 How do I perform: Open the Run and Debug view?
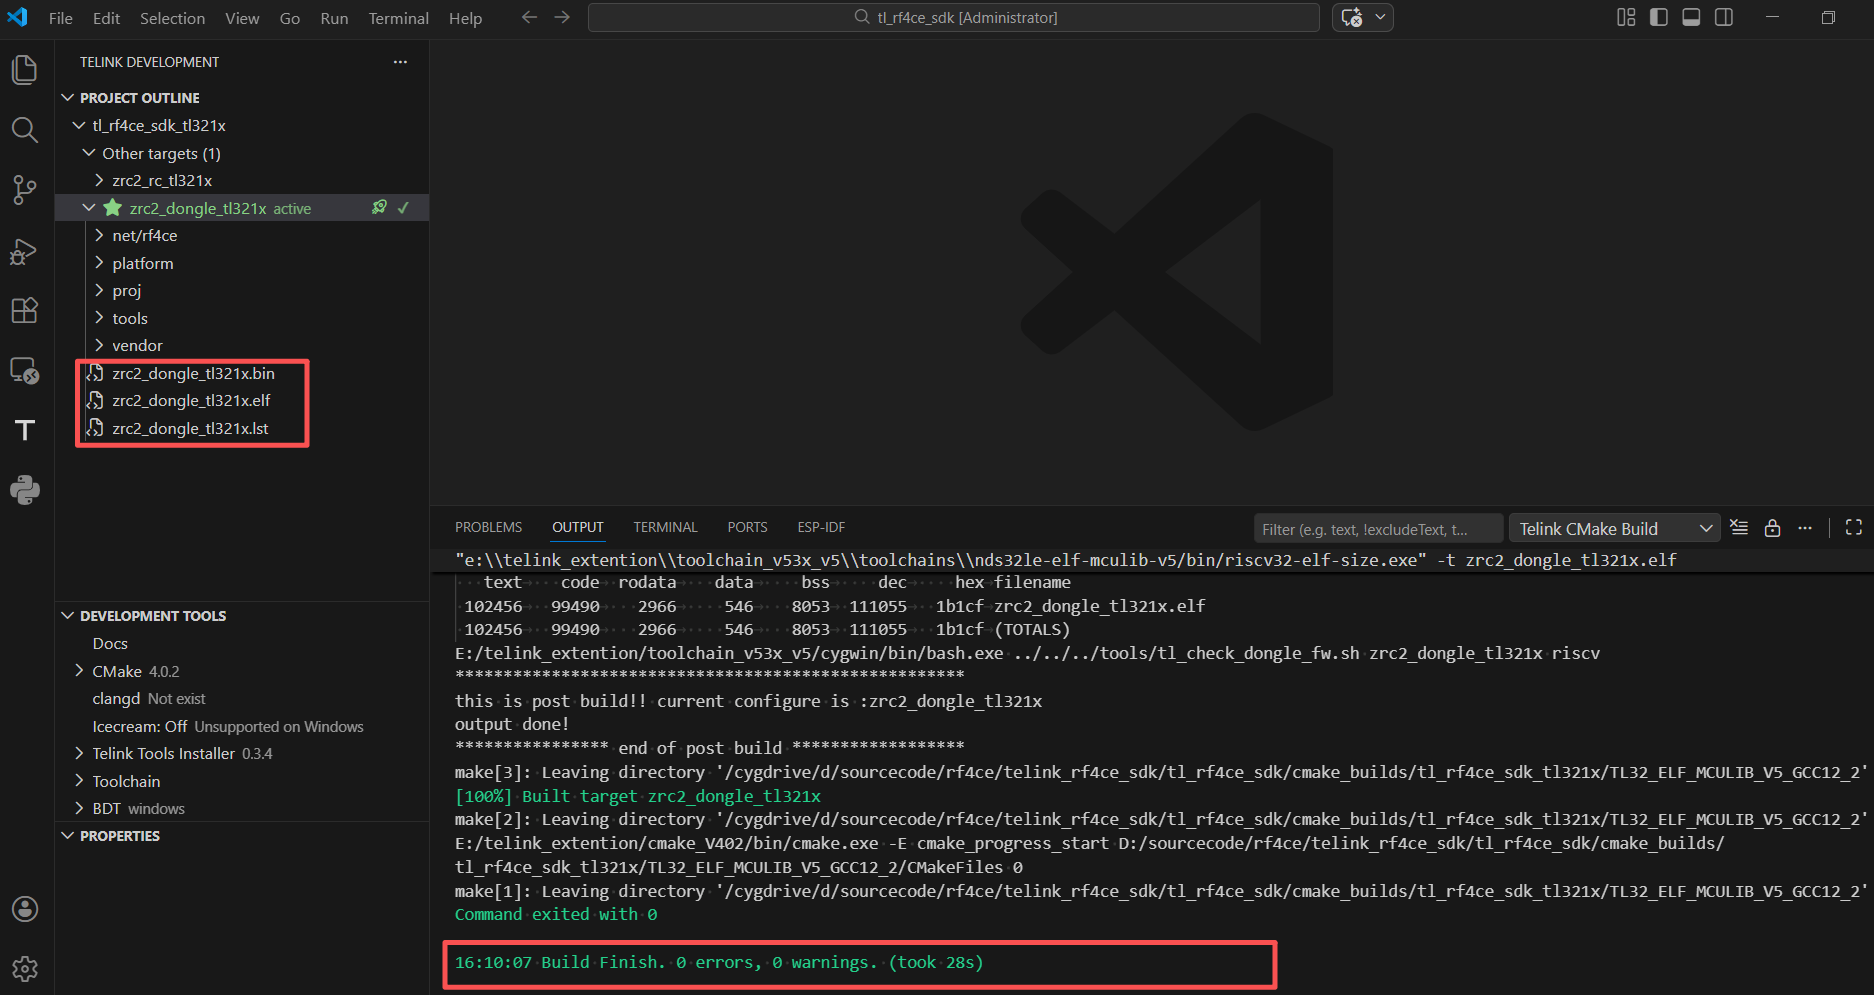pyautogui.click(x=25, y=251)
